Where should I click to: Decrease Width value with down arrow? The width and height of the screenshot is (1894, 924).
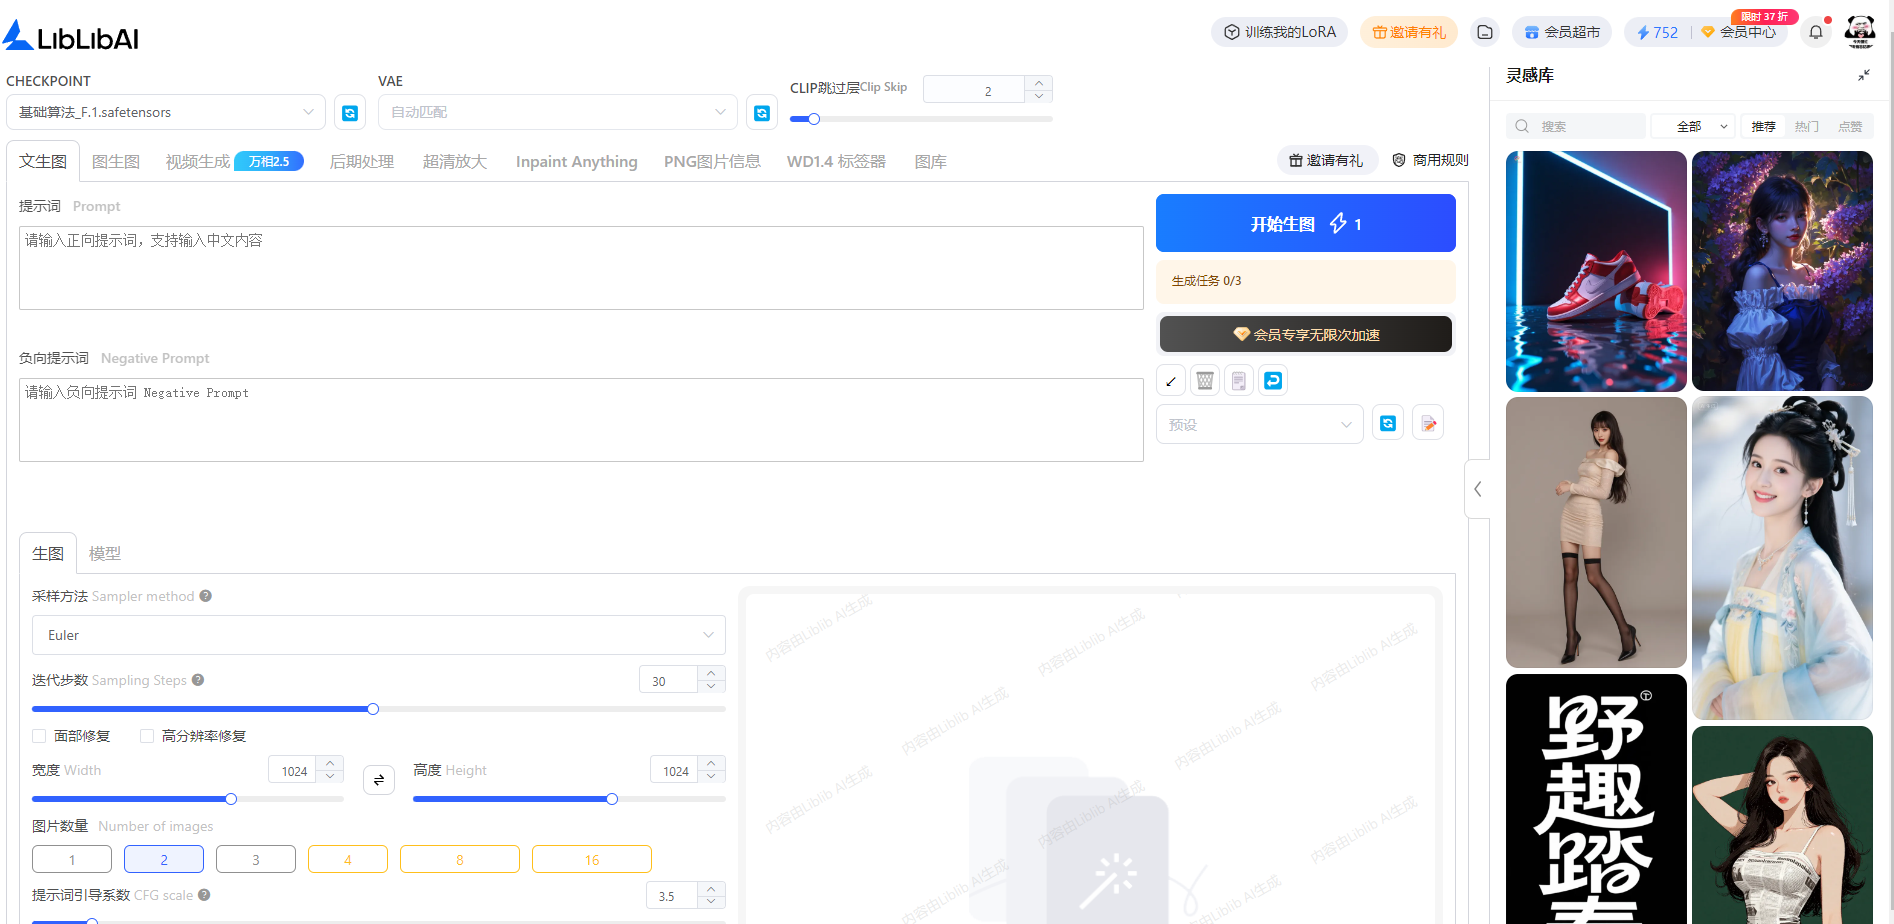click(330, 776)
